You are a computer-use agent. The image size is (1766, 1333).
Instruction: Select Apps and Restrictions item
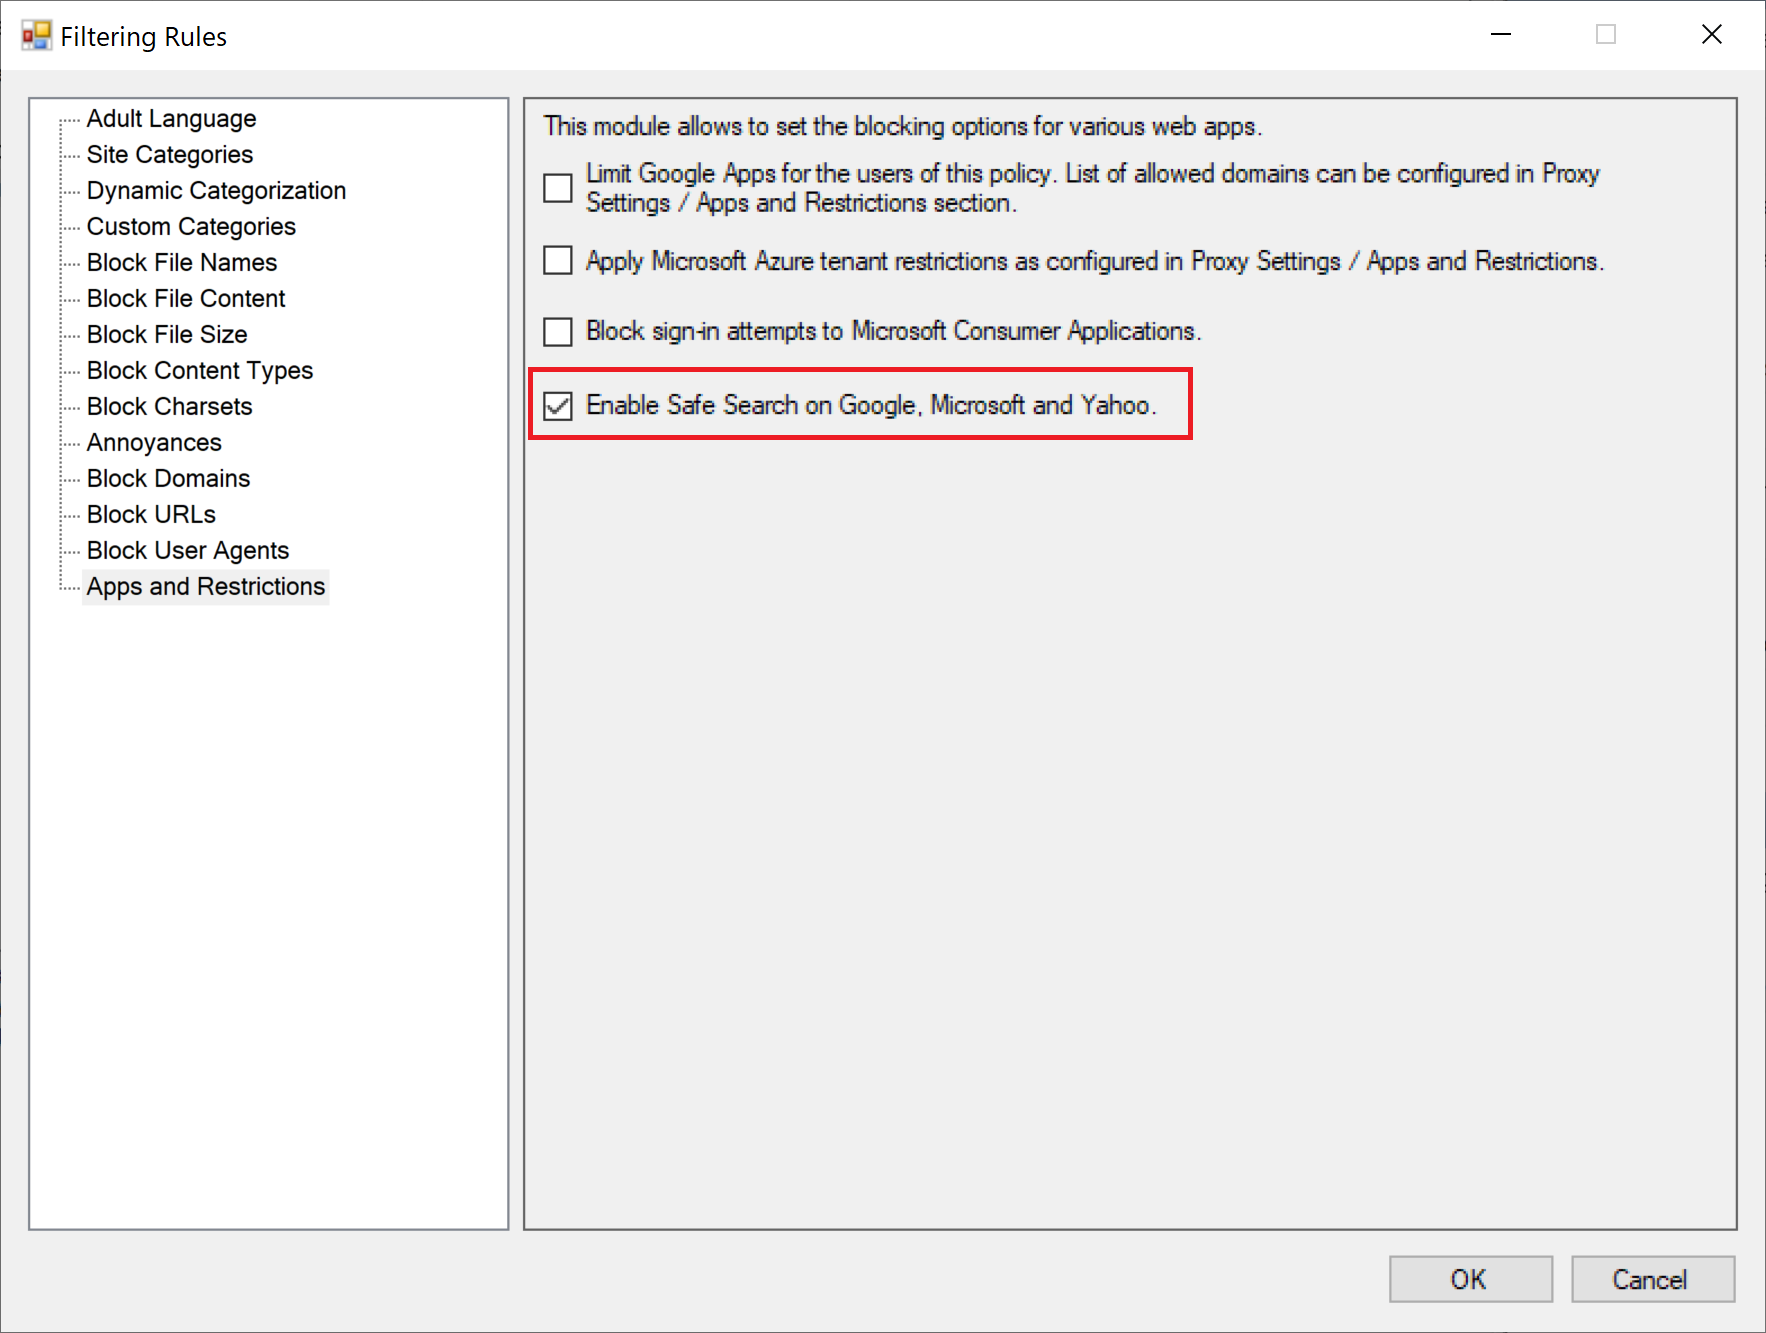(206, 587)
